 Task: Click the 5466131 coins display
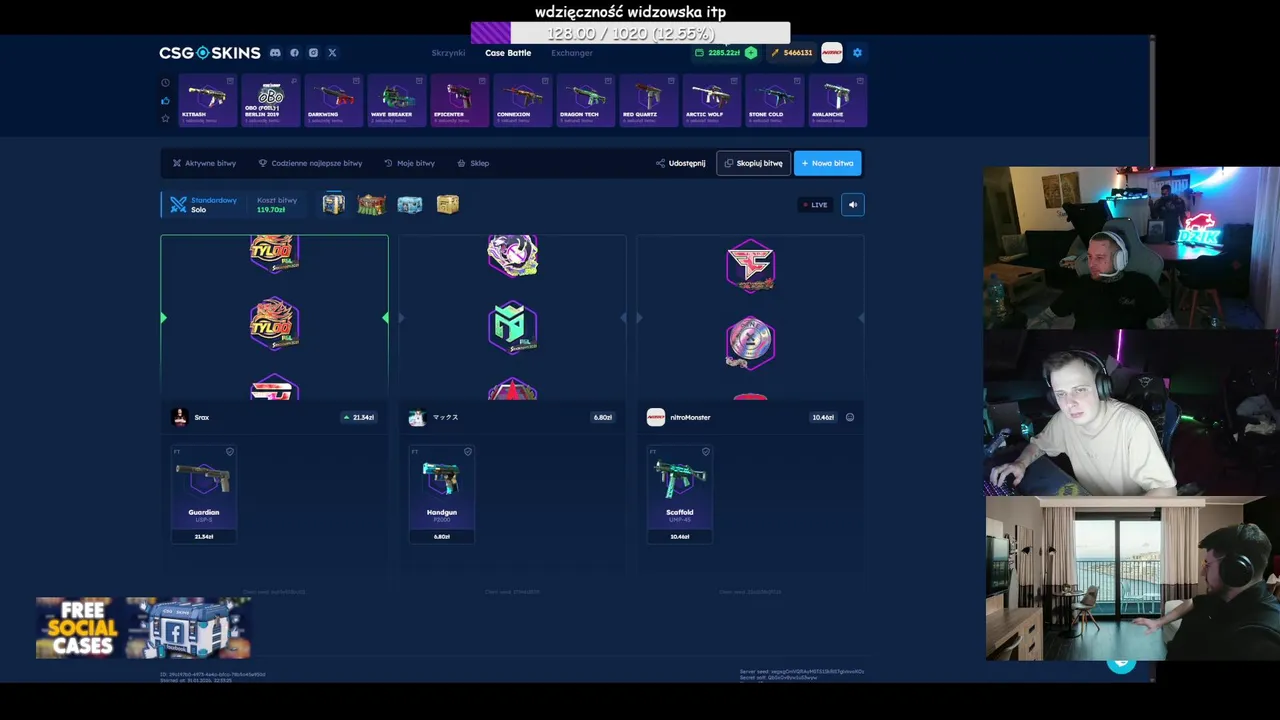point(792,53)
